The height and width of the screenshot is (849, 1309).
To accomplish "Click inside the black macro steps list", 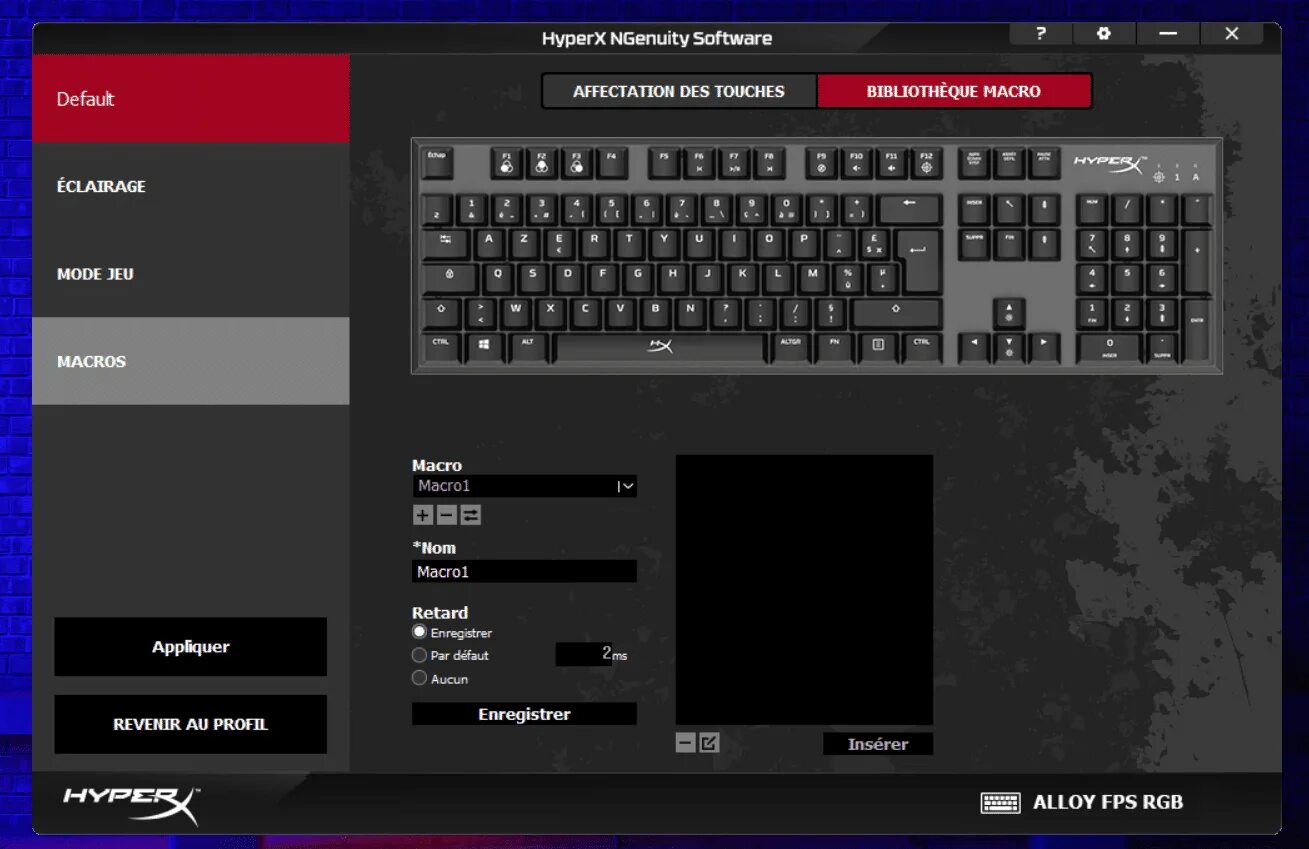I will 804,590.
